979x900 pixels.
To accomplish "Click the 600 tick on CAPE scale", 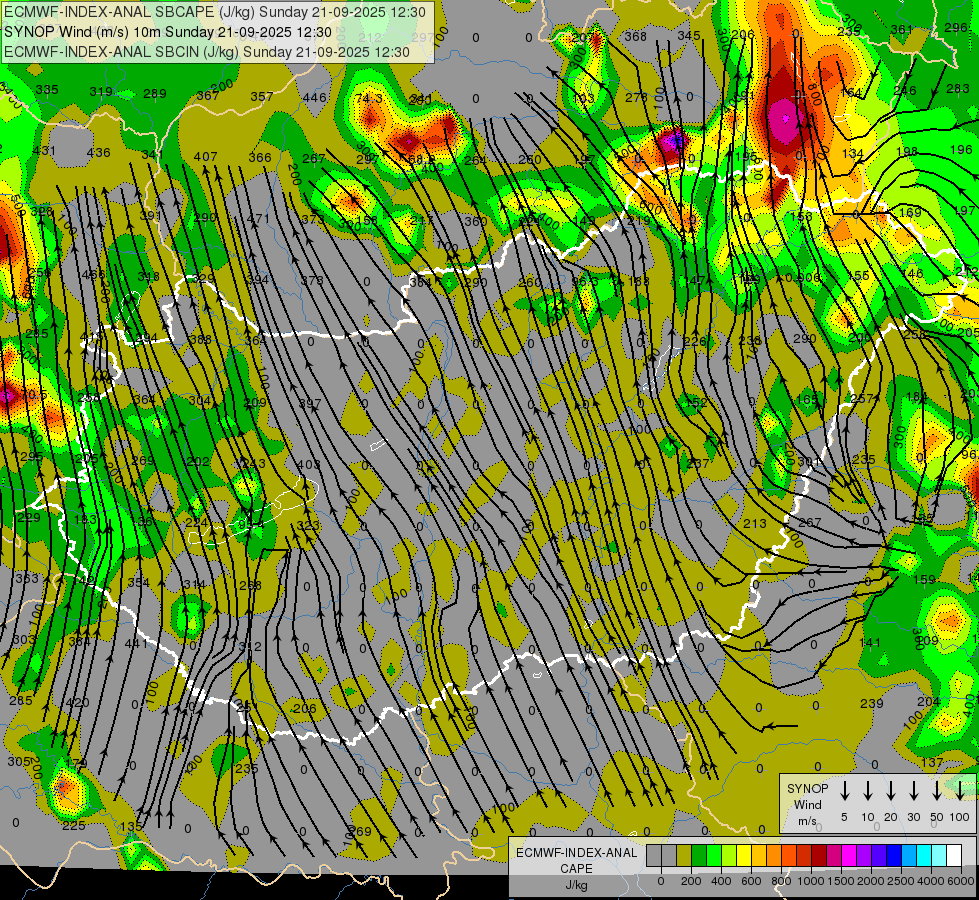I will click(751, 881).
